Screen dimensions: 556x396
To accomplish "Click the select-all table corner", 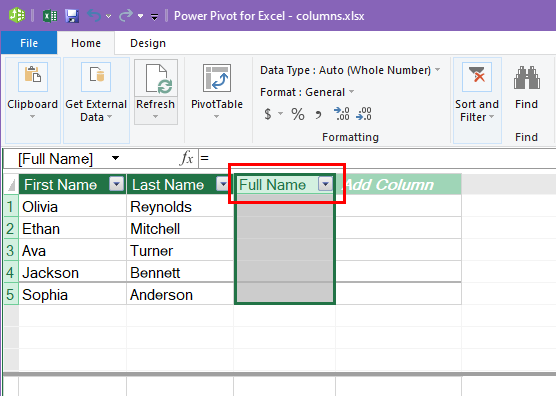I will point(11,184).
